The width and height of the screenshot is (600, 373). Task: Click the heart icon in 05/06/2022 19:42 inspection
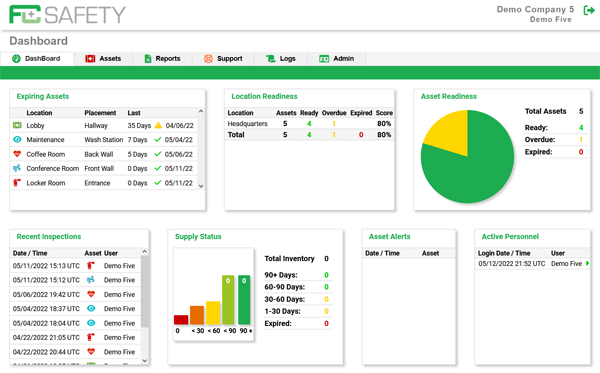[91, 294]
